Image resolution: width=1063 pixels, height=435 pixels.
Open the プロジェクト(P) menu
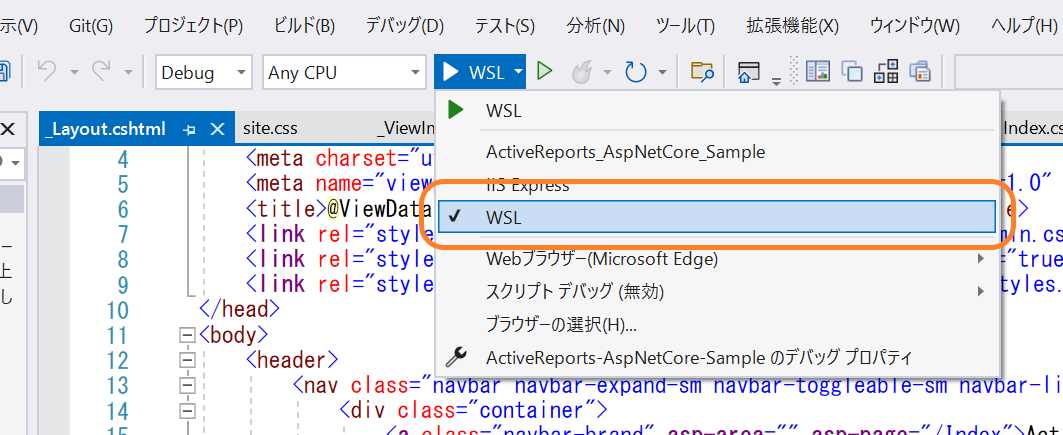pyautogui.click(x=193, y=26)
